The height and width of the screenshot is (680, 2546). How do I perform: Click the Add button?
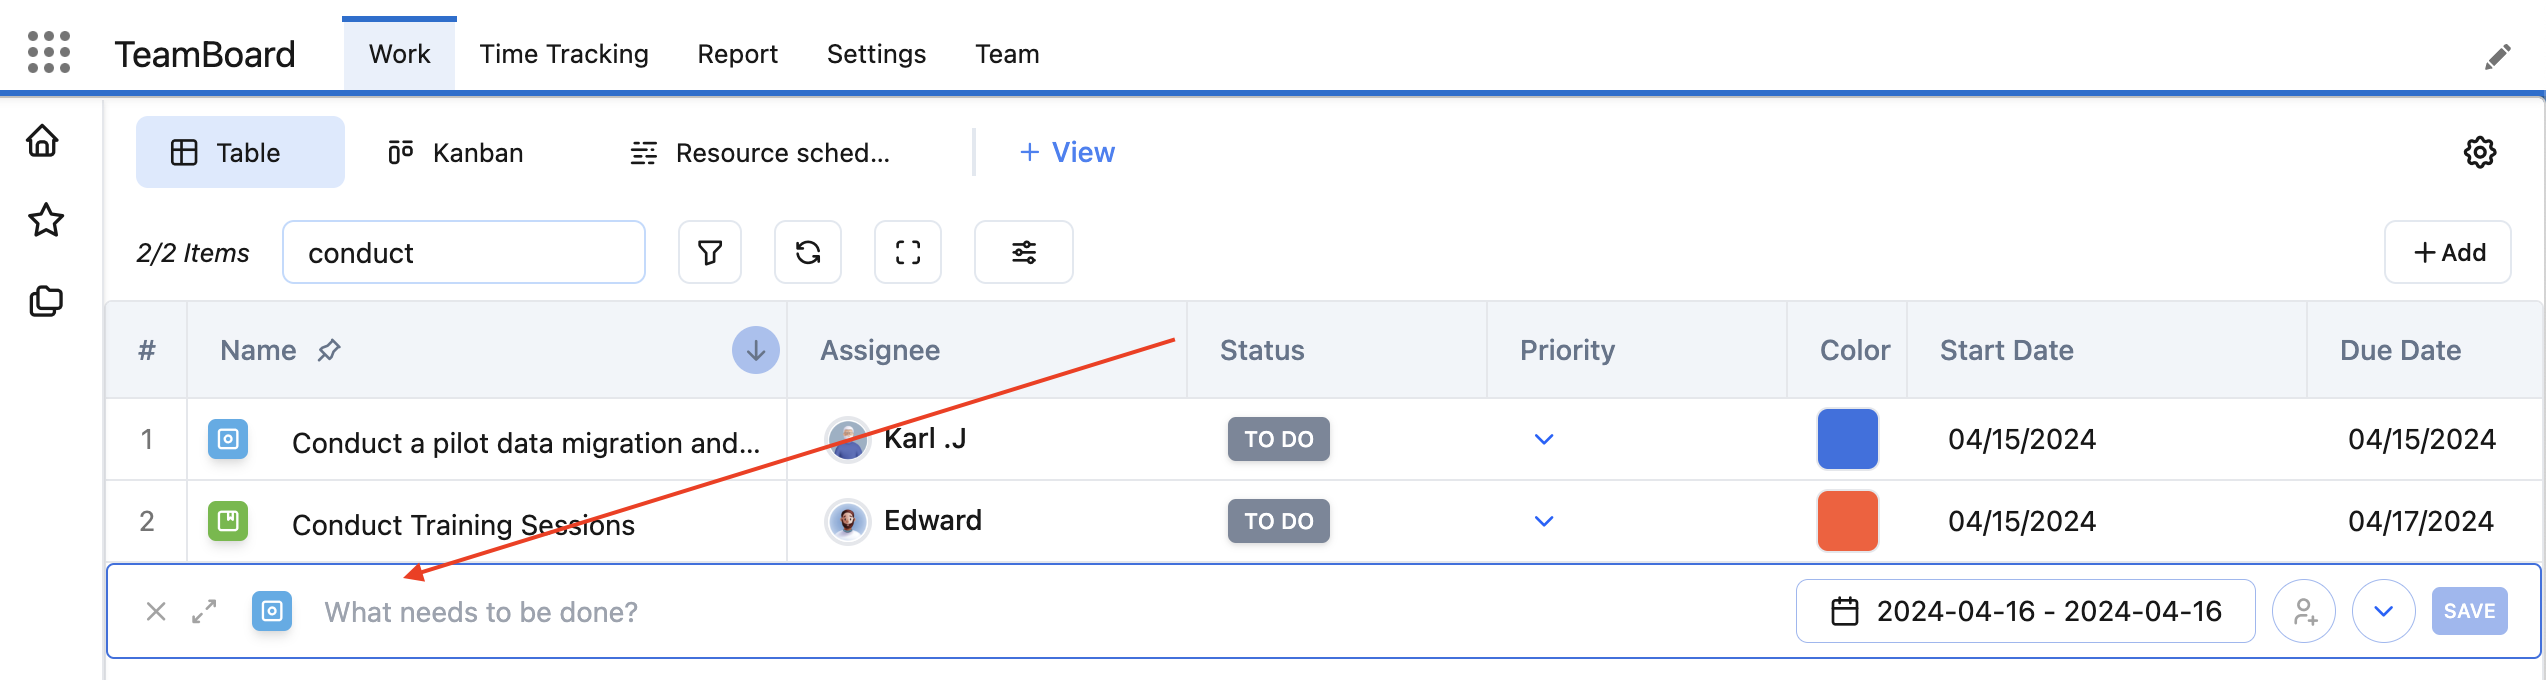[2448, 253]
